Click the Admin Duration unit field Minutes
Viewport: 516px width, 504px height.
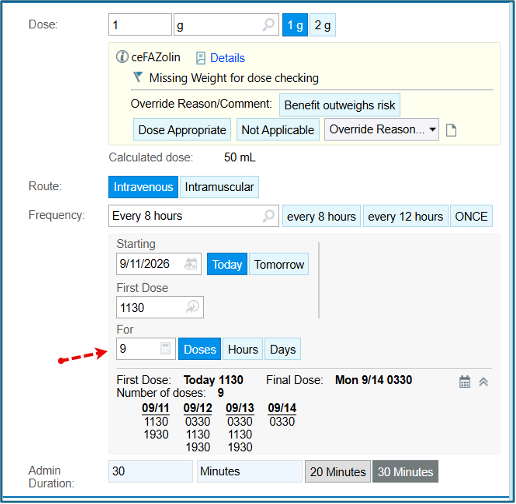click(x=250, y=471)
